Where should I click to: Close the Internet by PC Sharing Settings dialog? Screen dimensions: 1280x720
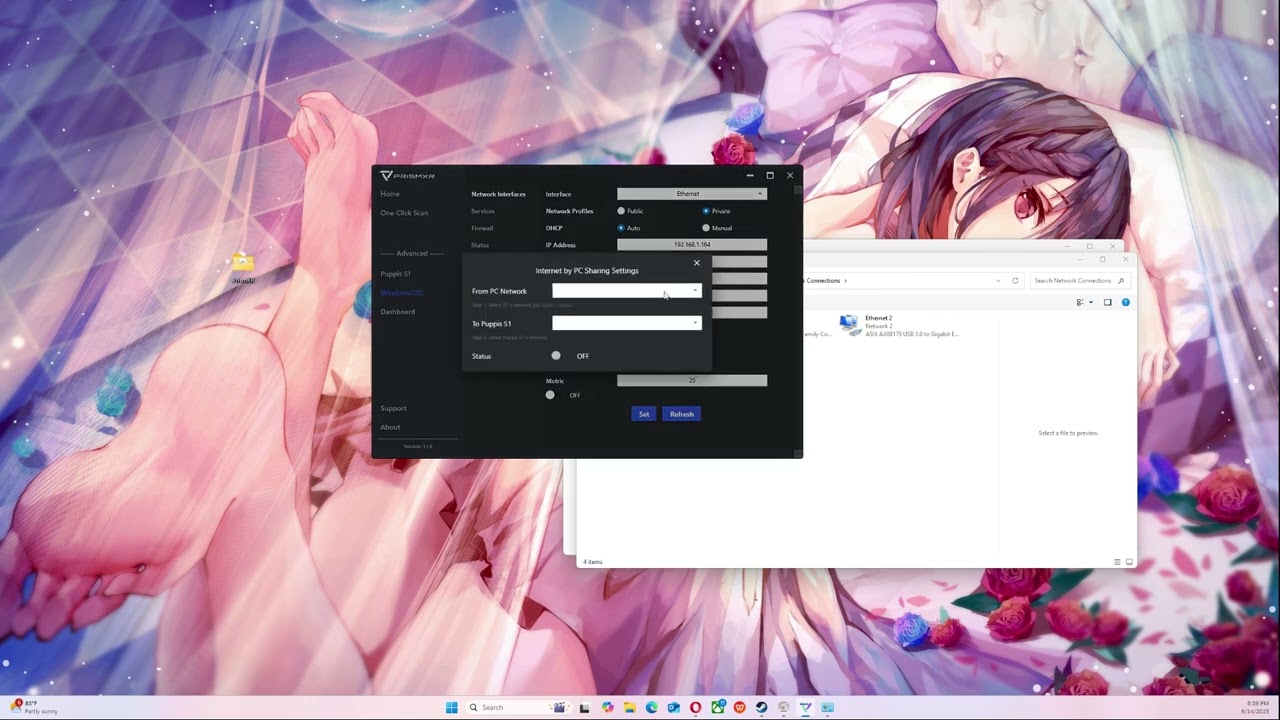click(697, 263)
